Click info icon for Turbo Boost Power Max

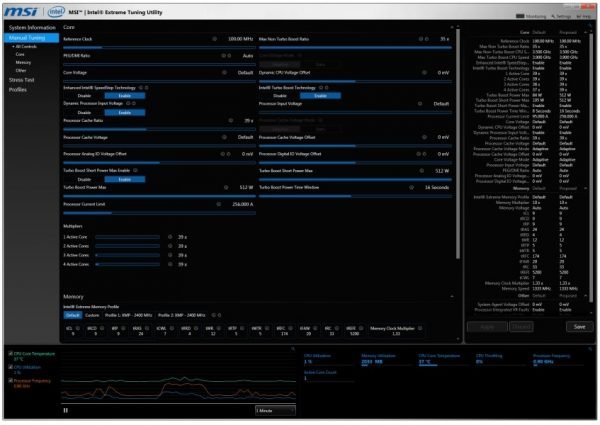pos(226,187)
